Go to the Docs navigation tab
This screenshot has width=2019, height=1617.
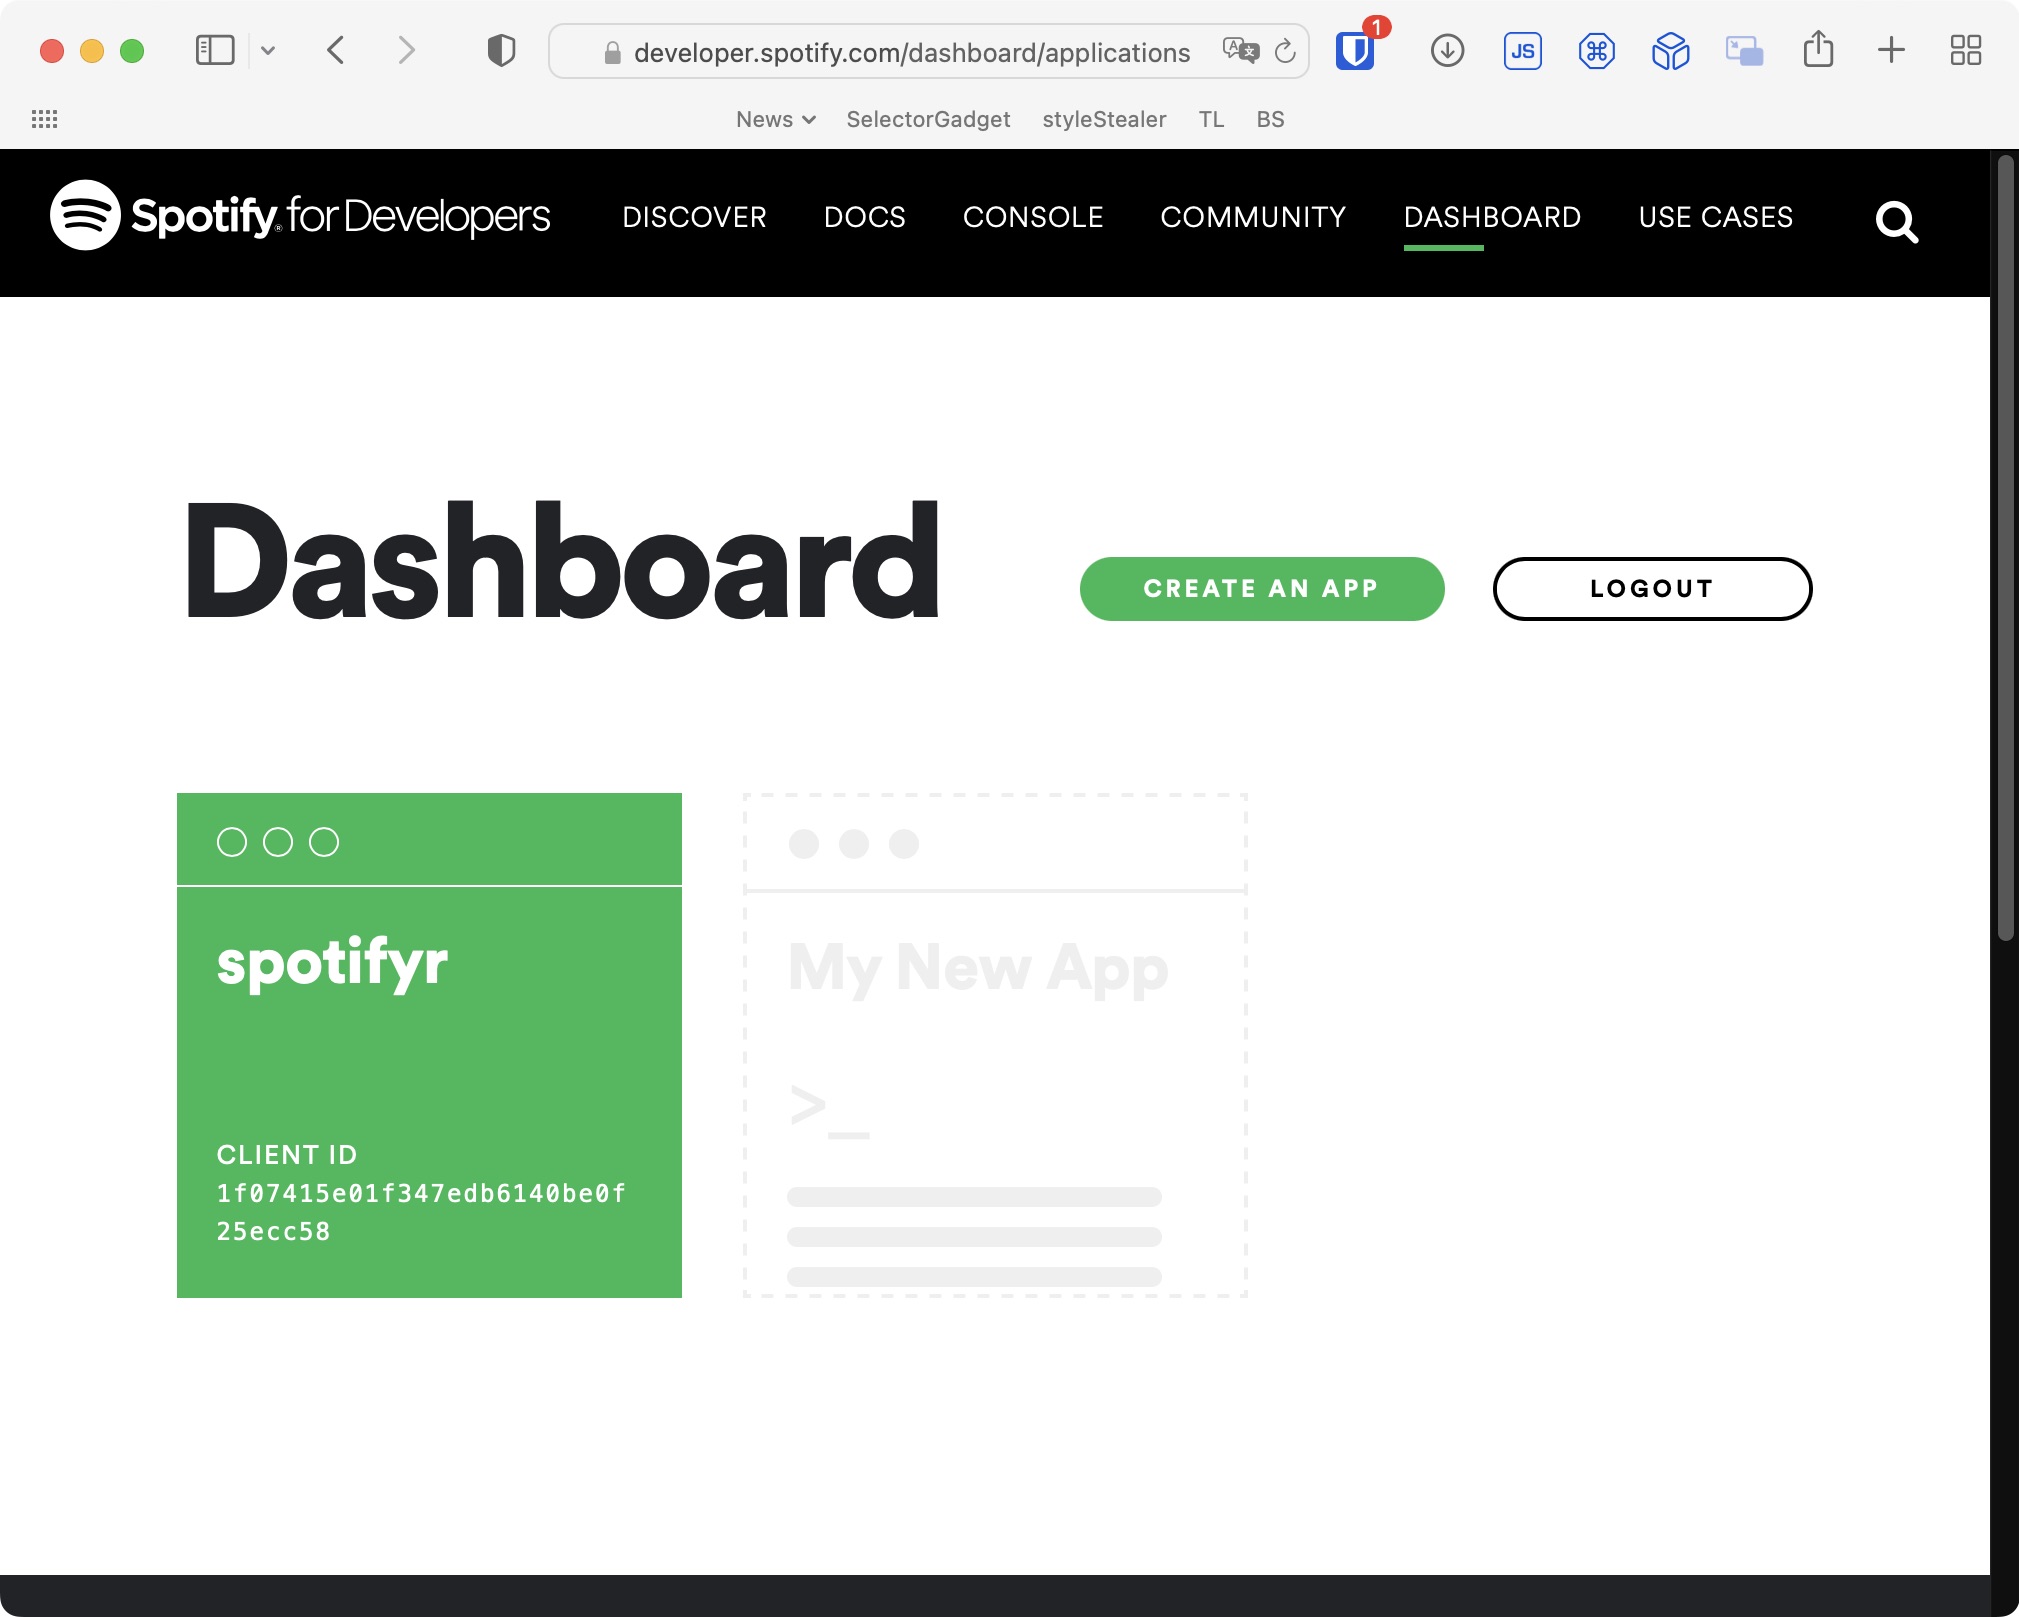(x=864, y=217)
